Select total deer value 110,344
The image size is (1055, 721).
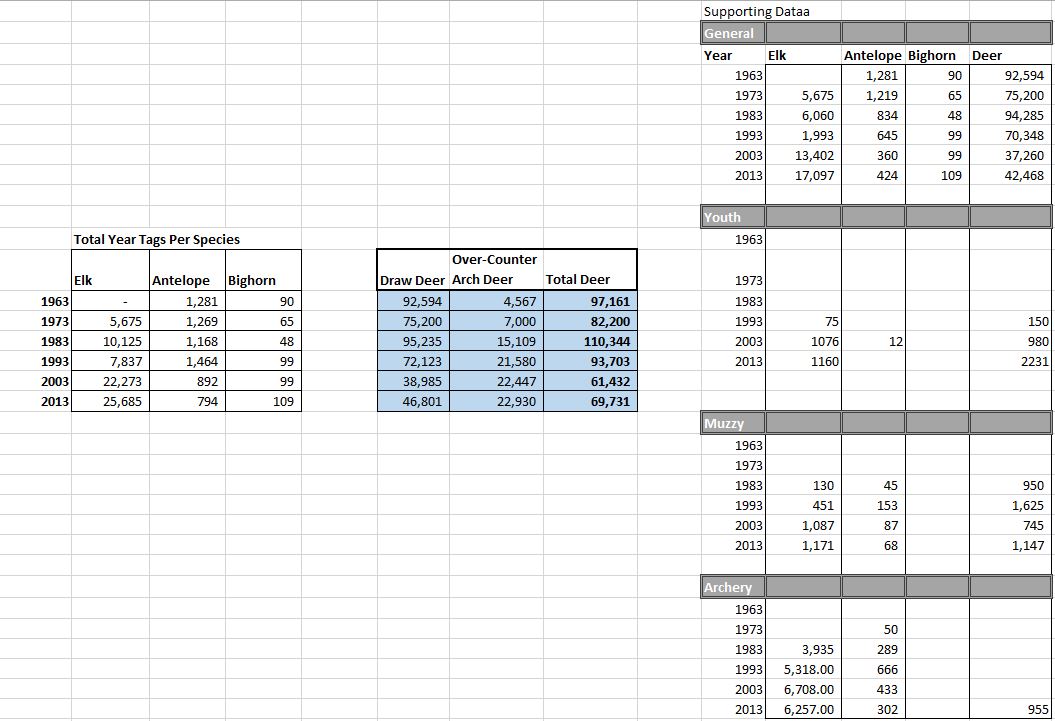[x=589, y=342]
